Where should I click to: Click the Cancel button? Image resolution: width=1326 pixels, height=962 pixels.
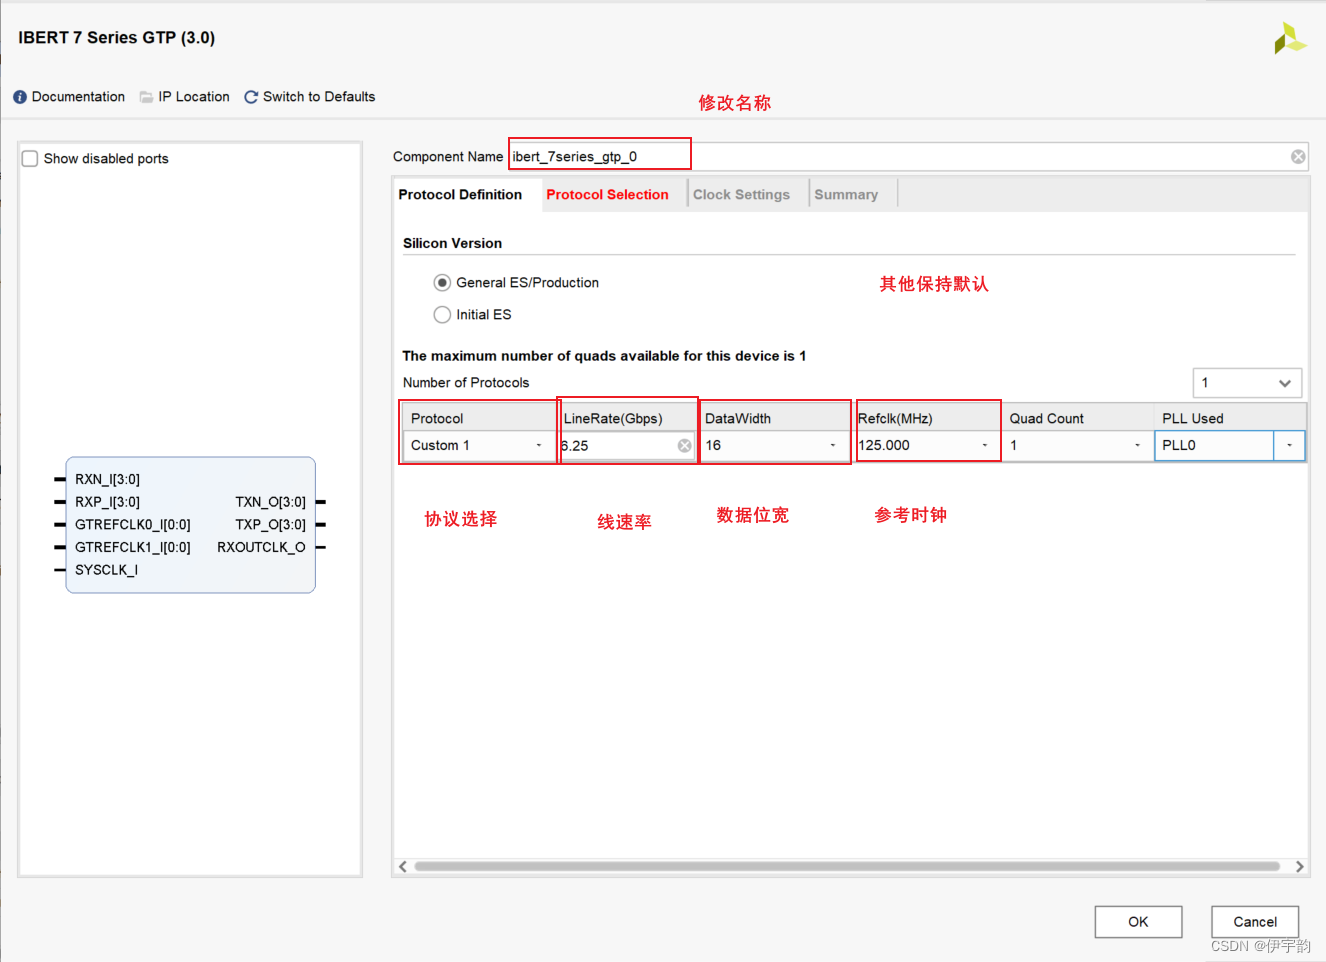pos(1255,922)
